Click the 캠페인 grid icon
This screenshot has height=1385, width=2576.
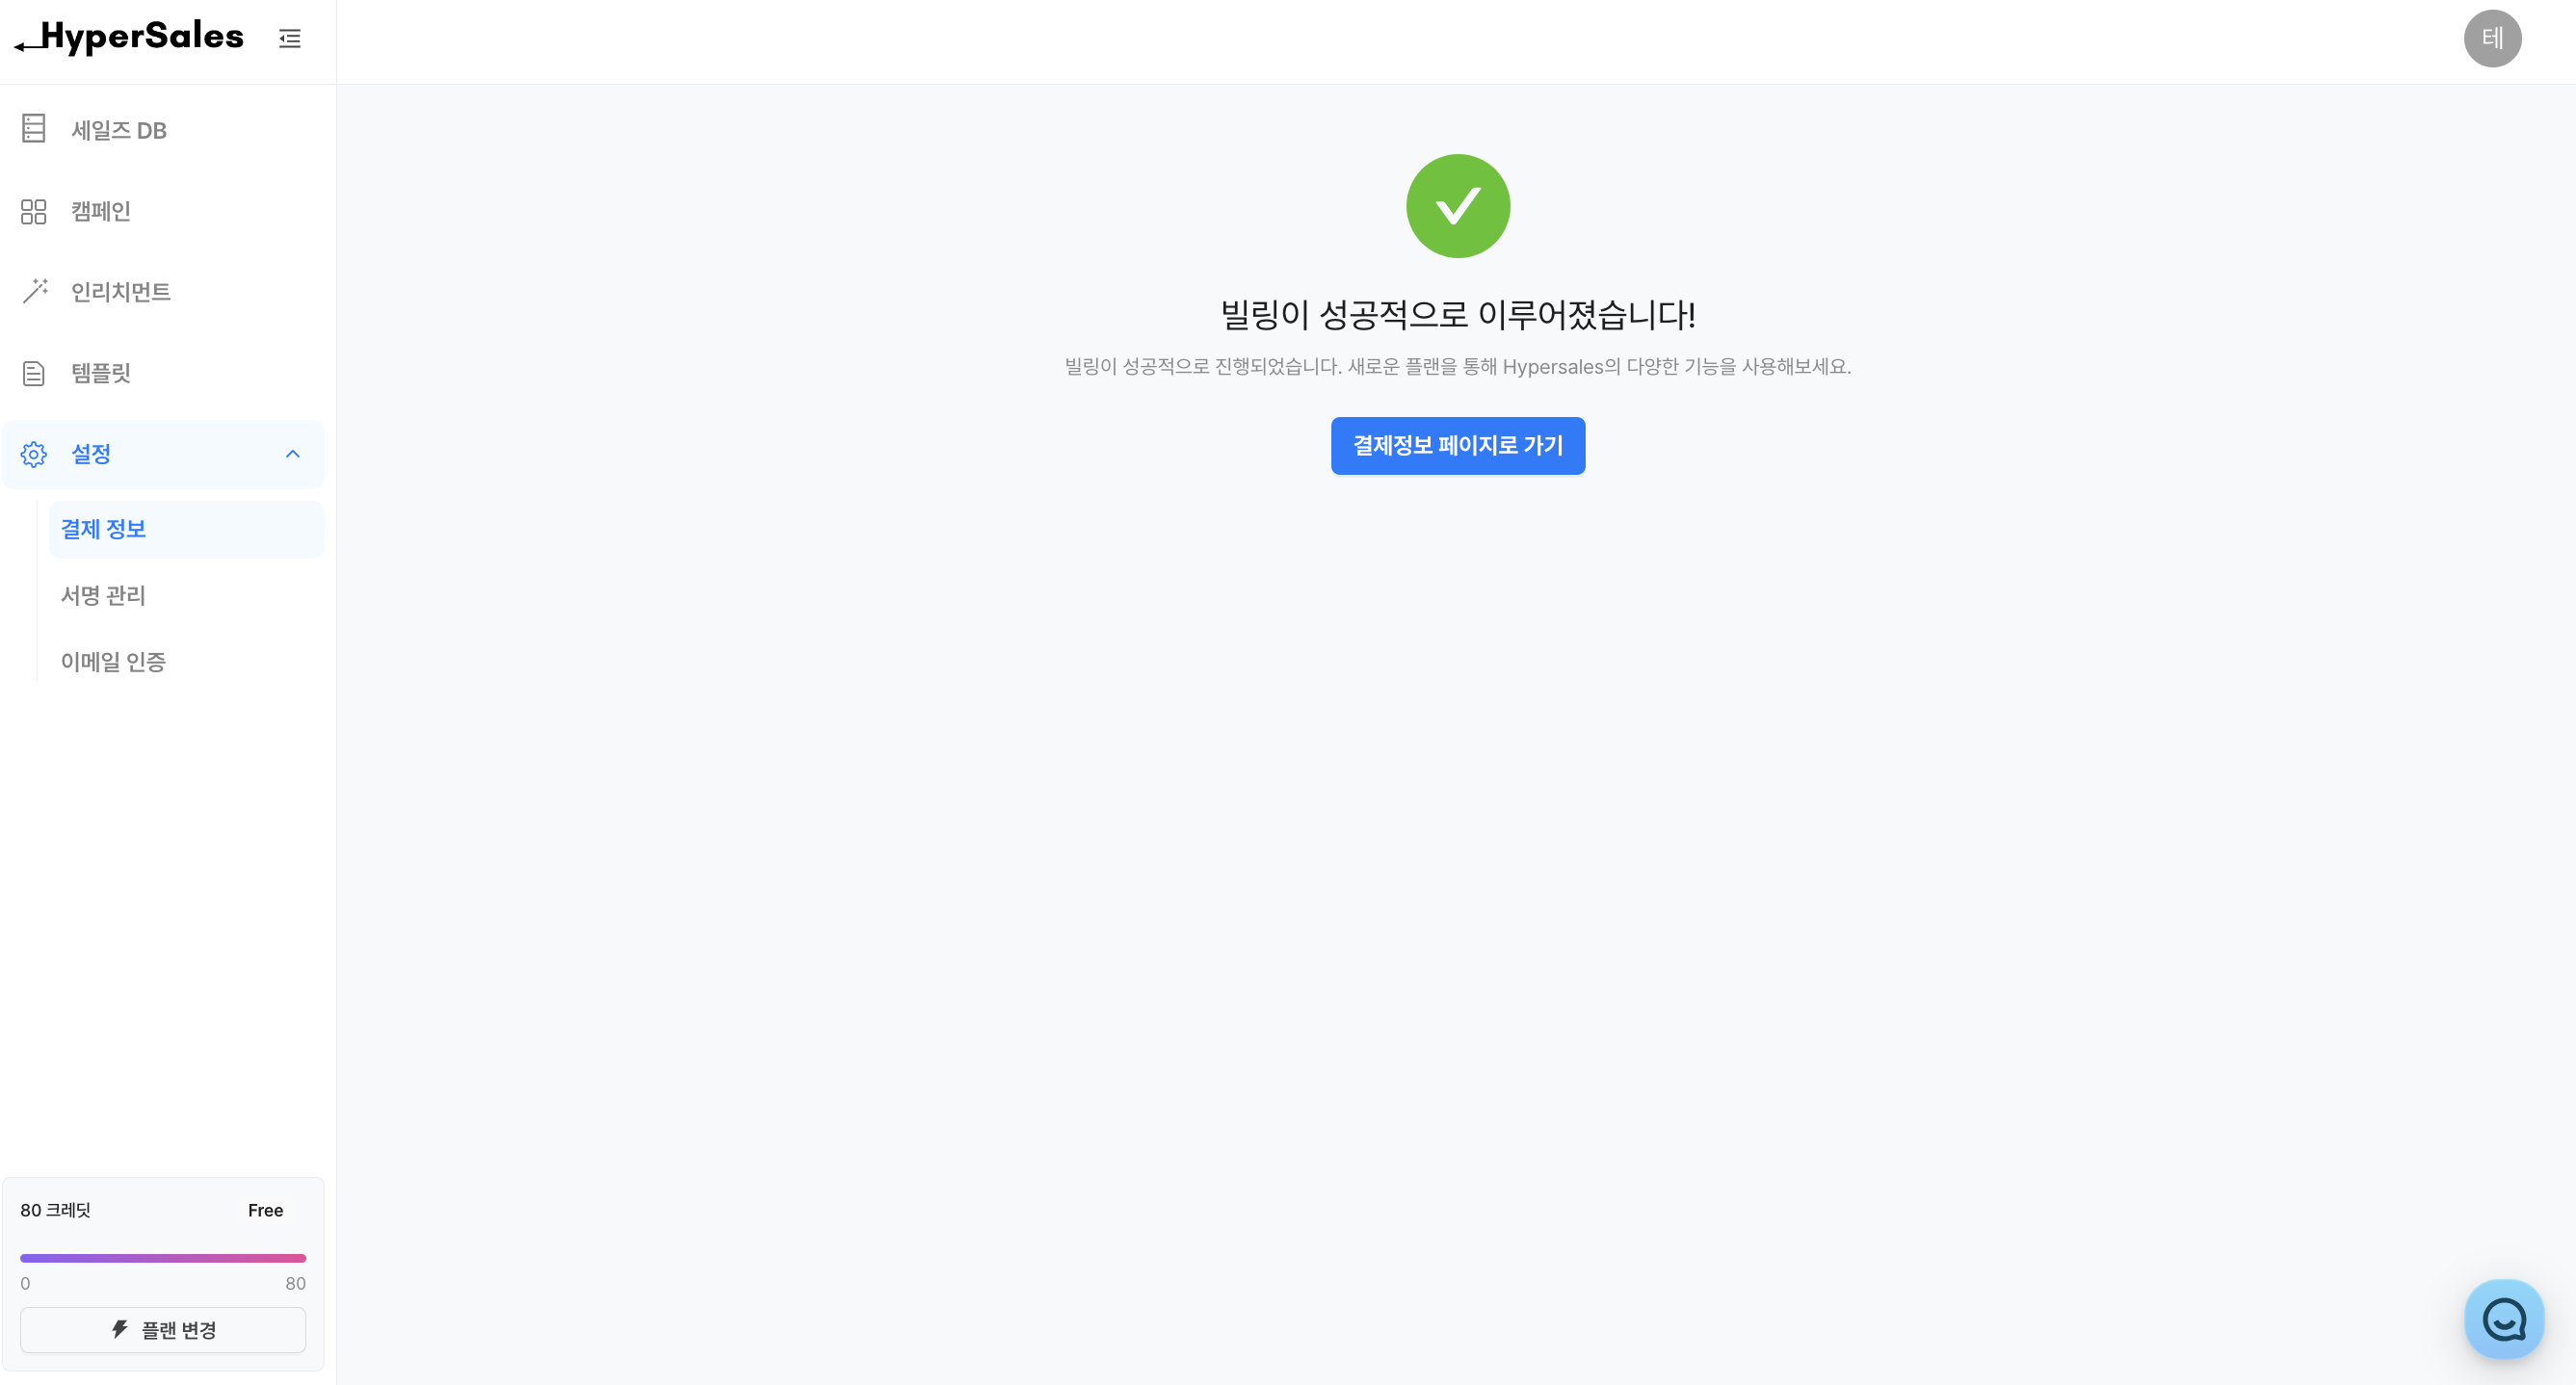(34, 211)
